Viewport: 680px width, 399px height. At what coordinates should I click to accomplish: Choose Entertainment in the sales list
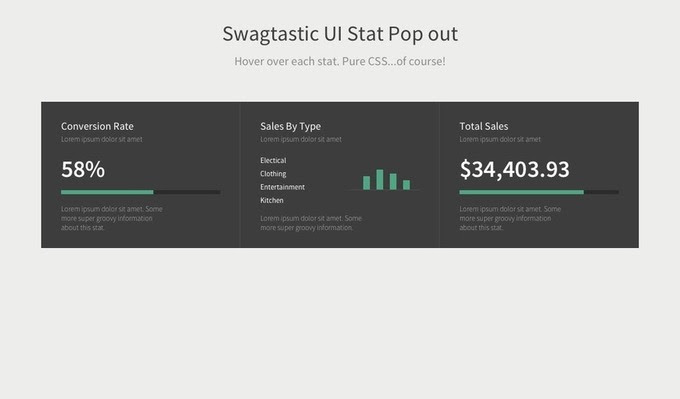point(282,187)
